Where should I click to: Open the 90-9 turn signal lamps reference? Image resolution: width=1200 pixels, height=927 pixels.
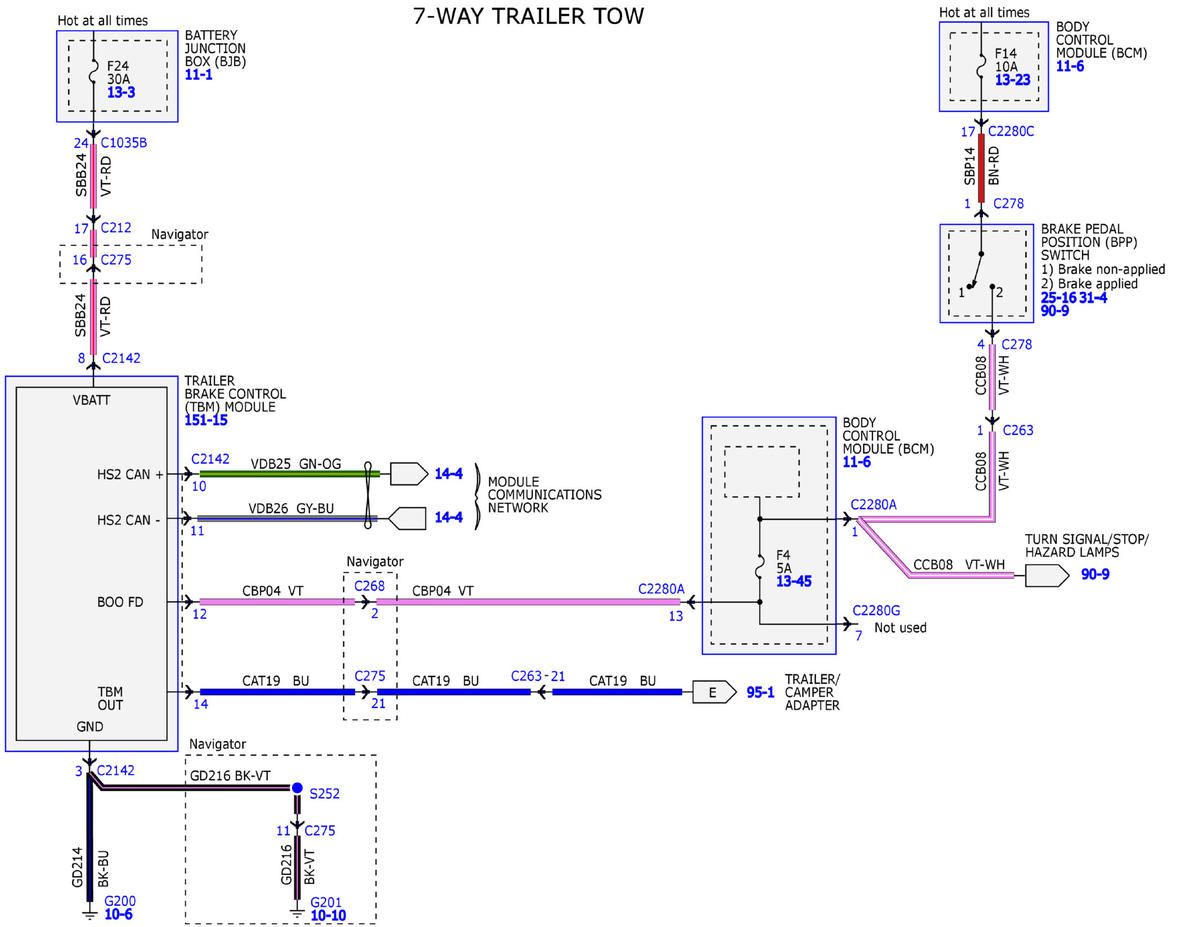(x=1095, y=575)
